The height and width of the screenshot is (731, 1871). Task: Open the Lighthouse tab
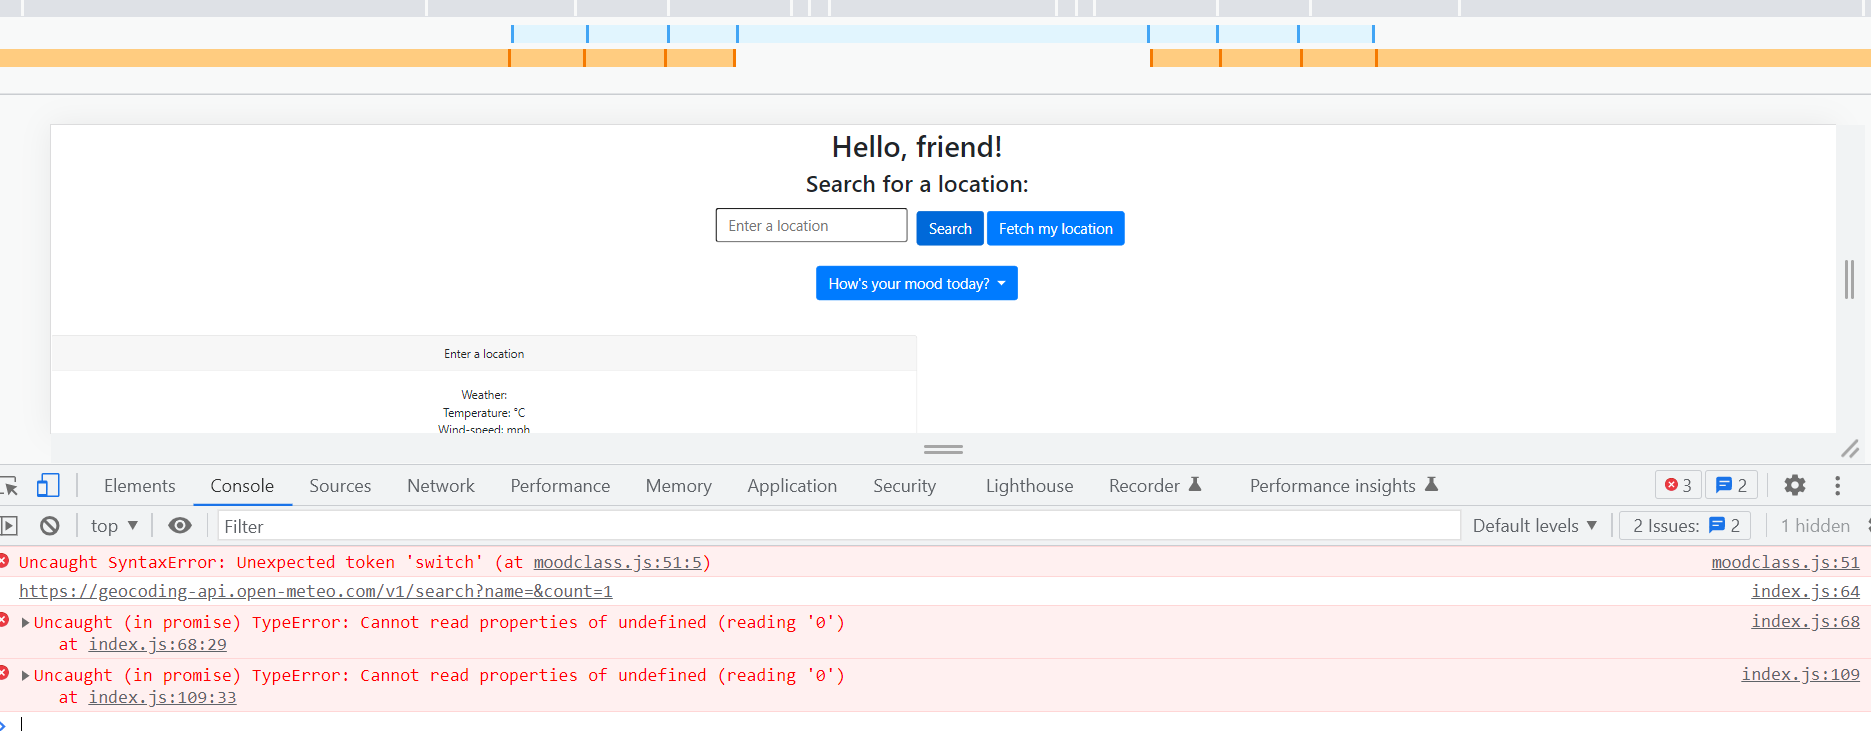[1030, 486]
